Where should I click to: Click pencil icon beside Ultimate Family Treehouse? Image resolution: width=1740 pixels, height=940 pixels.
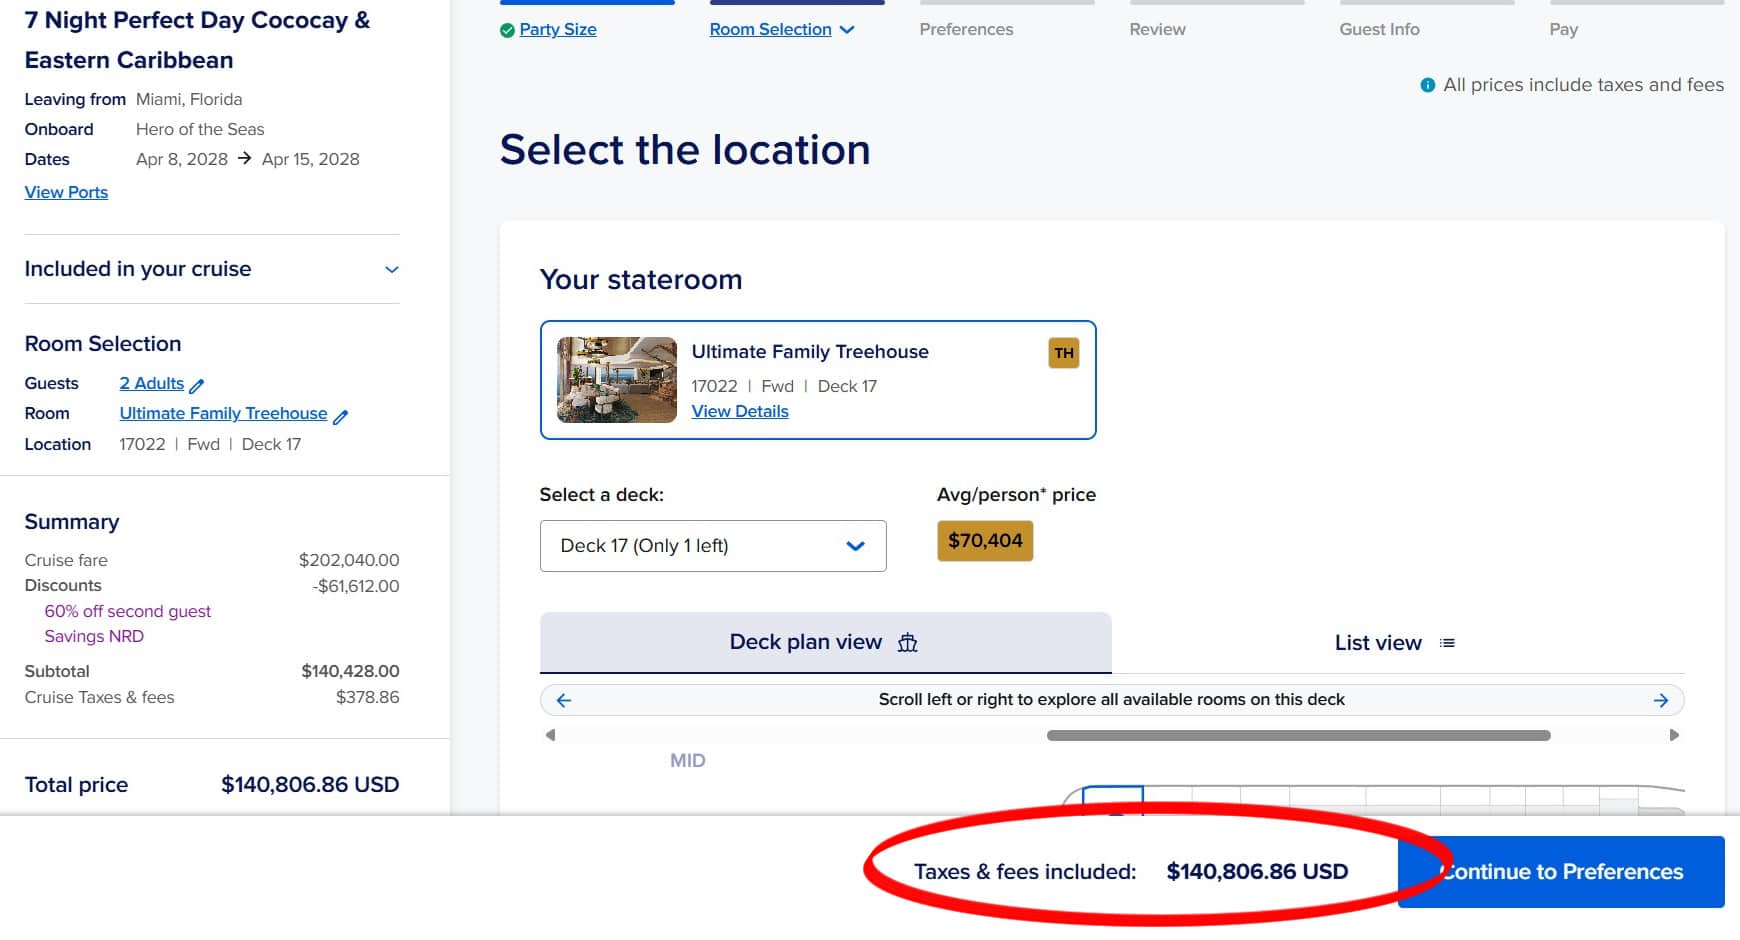point(341,416)
